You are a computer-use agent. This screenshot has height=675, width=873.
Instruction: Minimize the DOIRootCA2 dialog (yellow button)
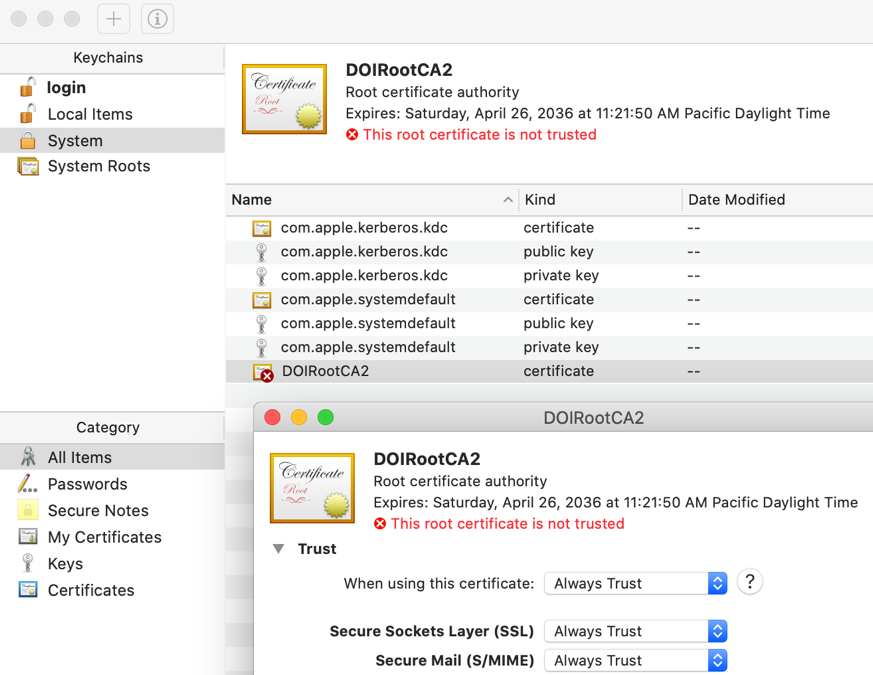coord(299,417)
